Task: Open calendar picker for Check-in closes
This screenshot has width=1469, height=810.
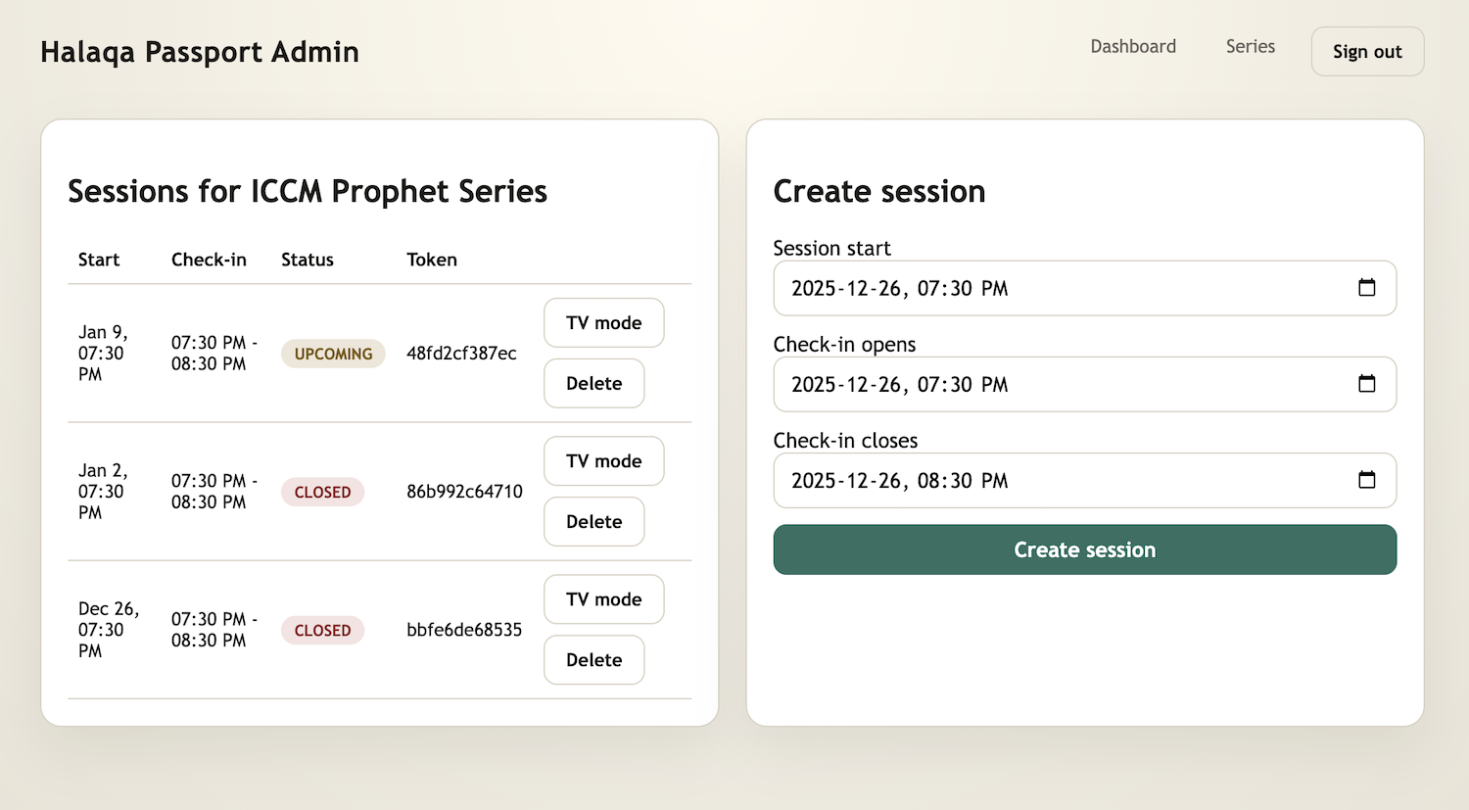Action: pos(1366,480)
